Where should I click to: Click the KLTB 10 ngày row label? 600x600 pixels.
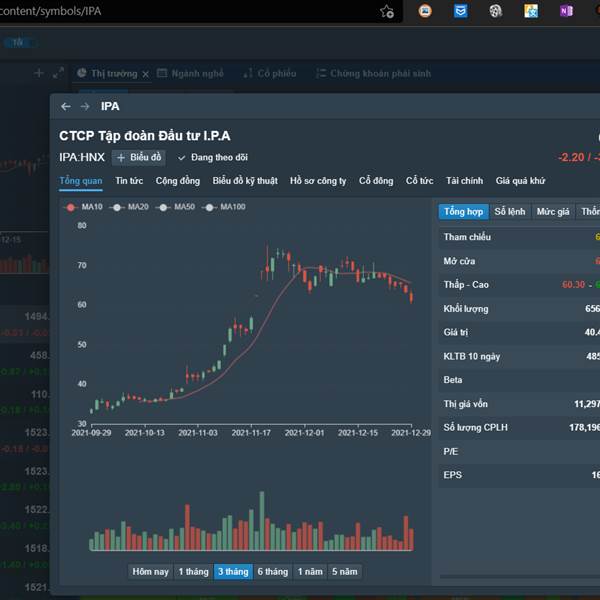click(471, 356)
